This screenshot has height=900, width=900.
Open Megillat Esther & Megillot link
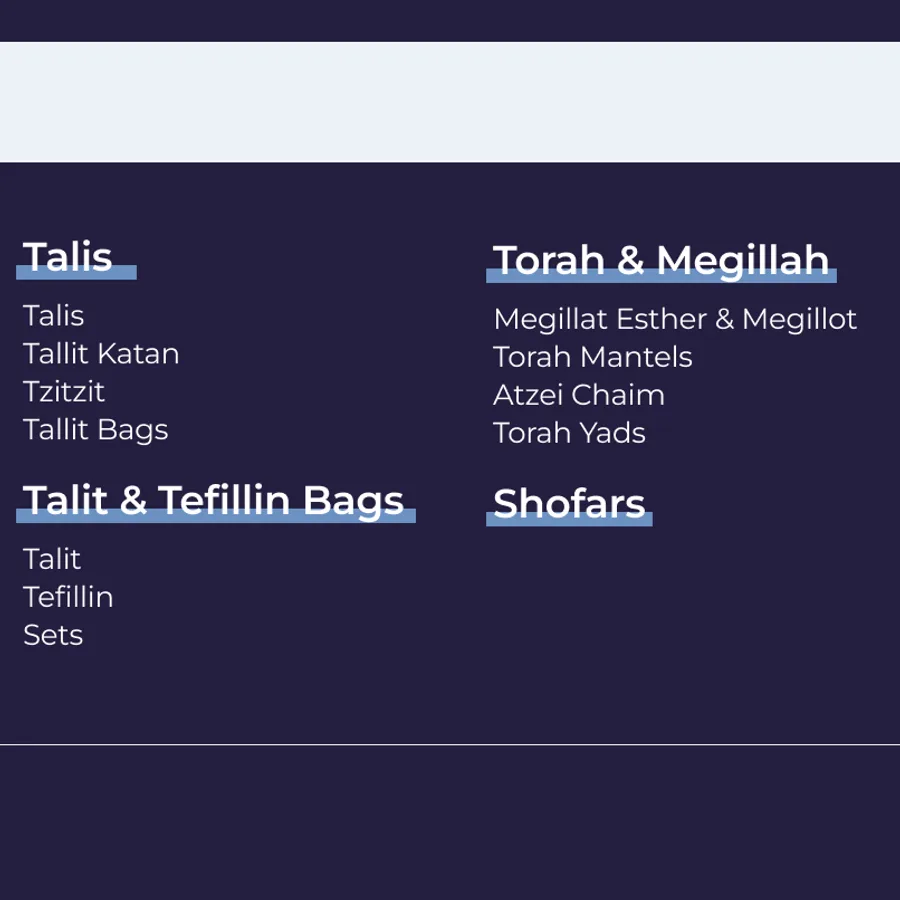tap(675, 319)
